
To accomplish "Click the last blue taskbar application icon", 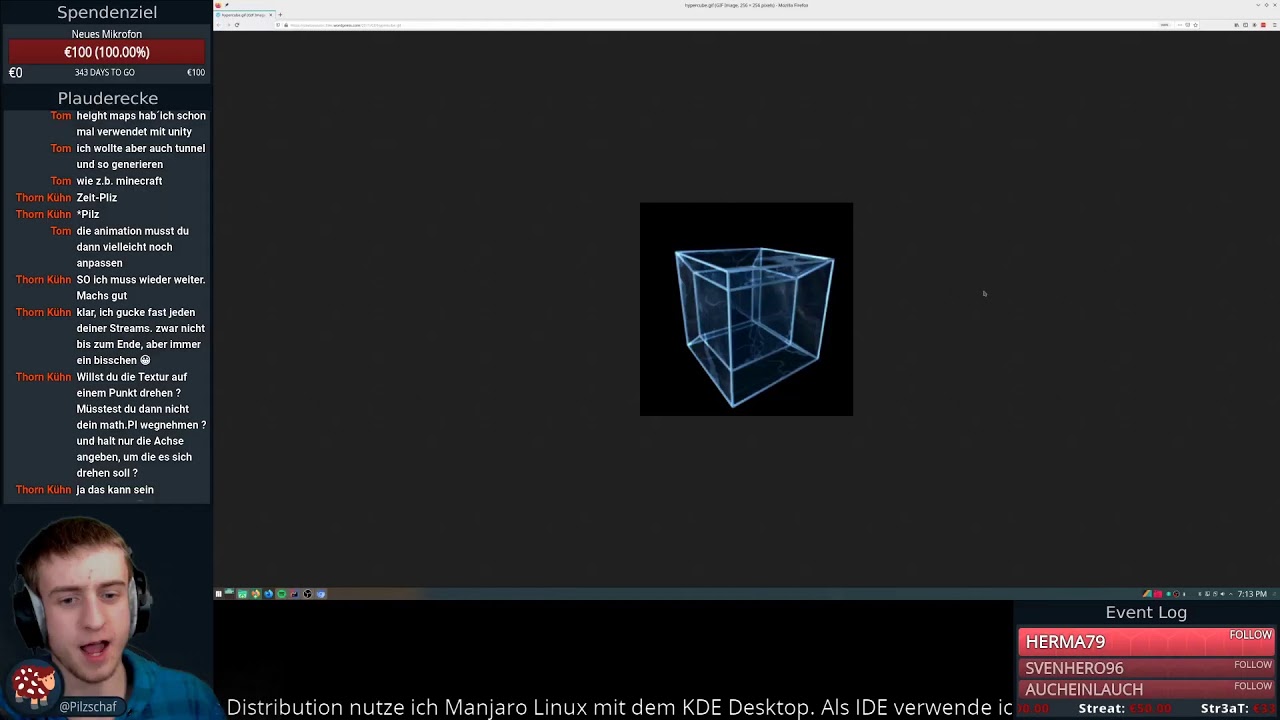I will pyautogui.click(x=321, y=594).
